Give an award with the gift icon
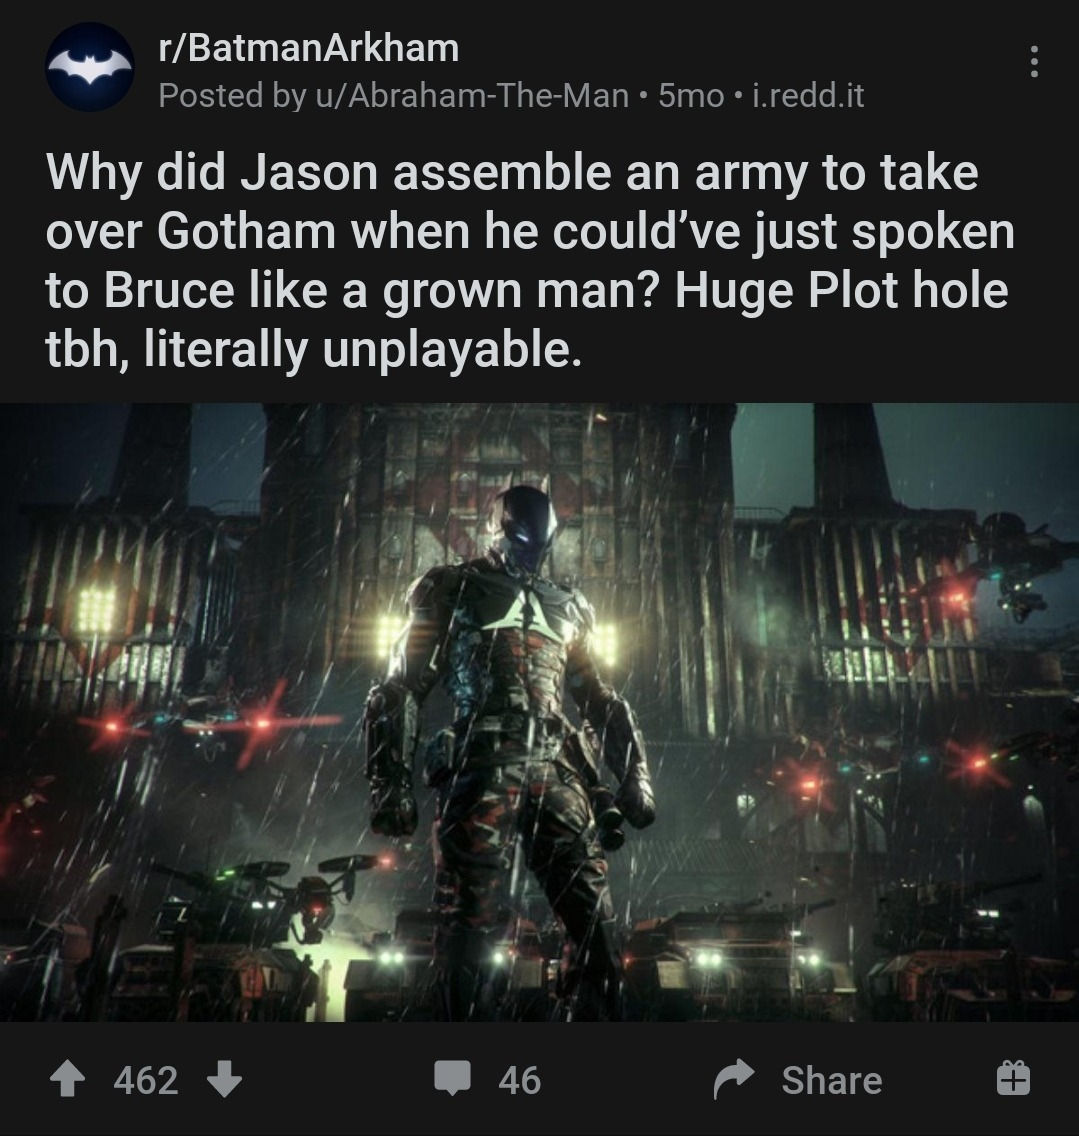 (x=1013, y=1077)
